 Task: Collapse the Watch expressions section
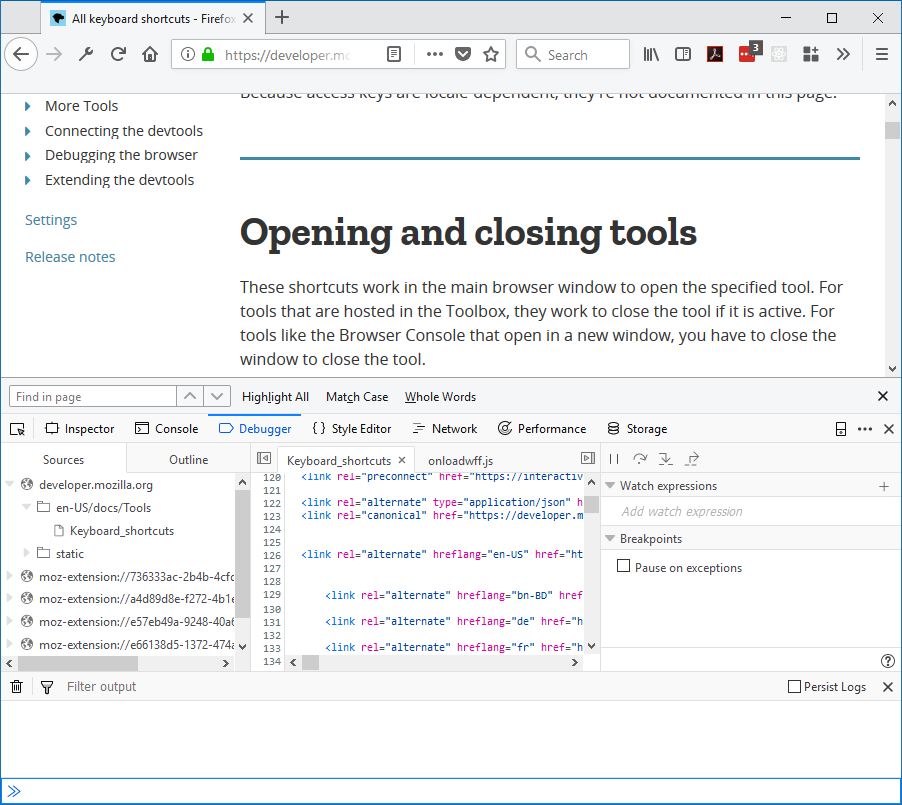point(610,486)
